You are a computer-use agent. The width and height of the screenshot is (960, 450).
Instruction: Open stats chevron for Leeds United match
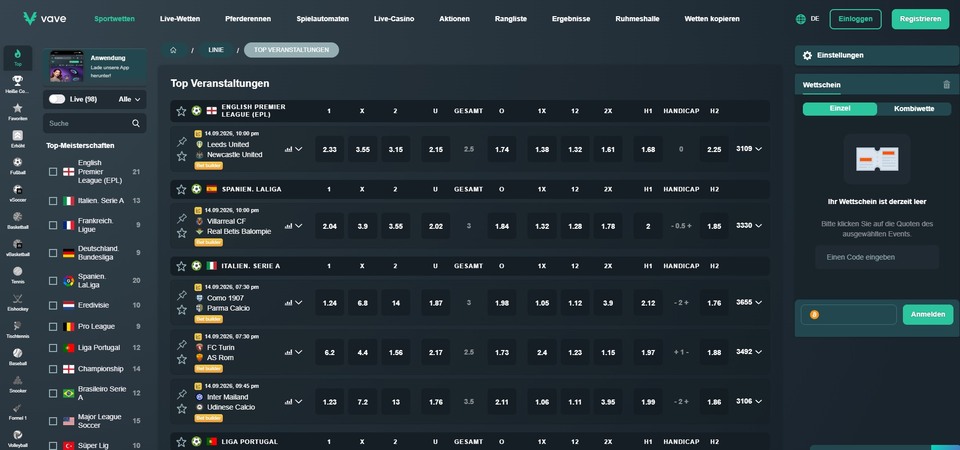point(299,149)
